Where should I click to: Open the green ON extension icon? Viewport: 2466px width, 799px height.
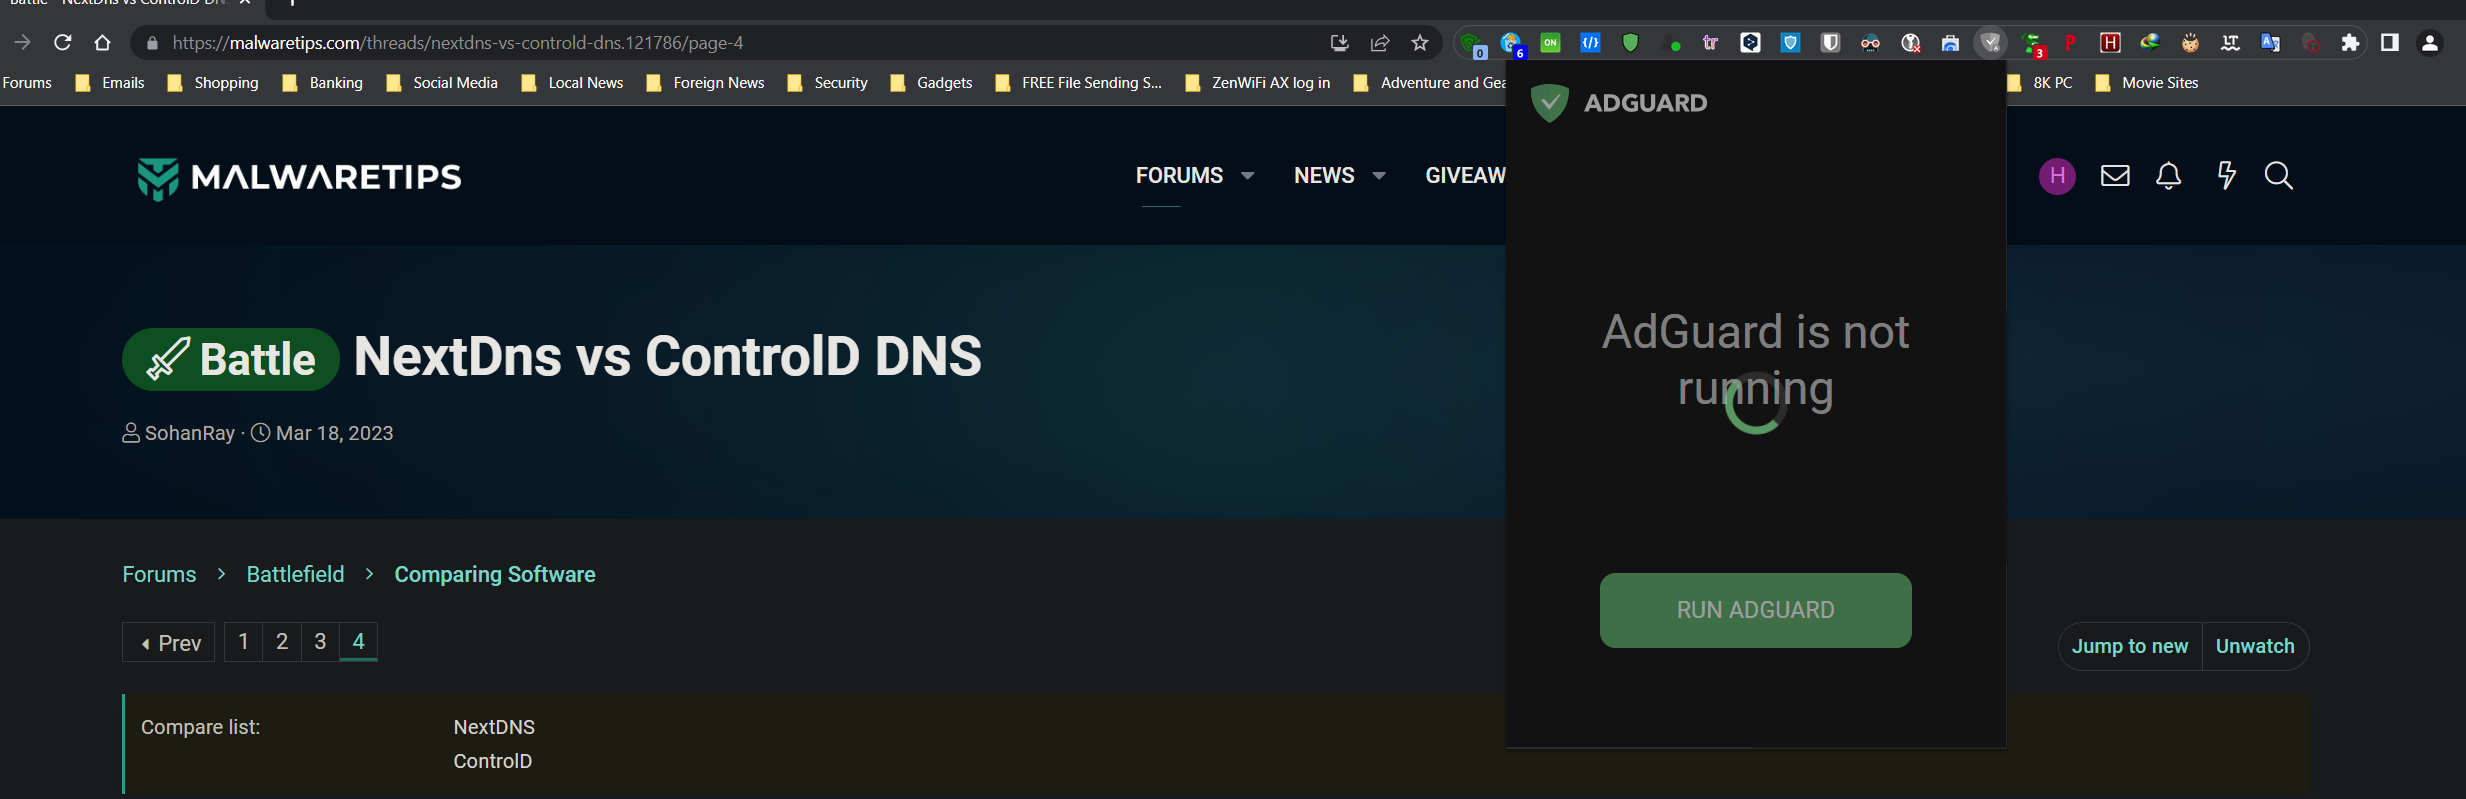(1550, 43)
